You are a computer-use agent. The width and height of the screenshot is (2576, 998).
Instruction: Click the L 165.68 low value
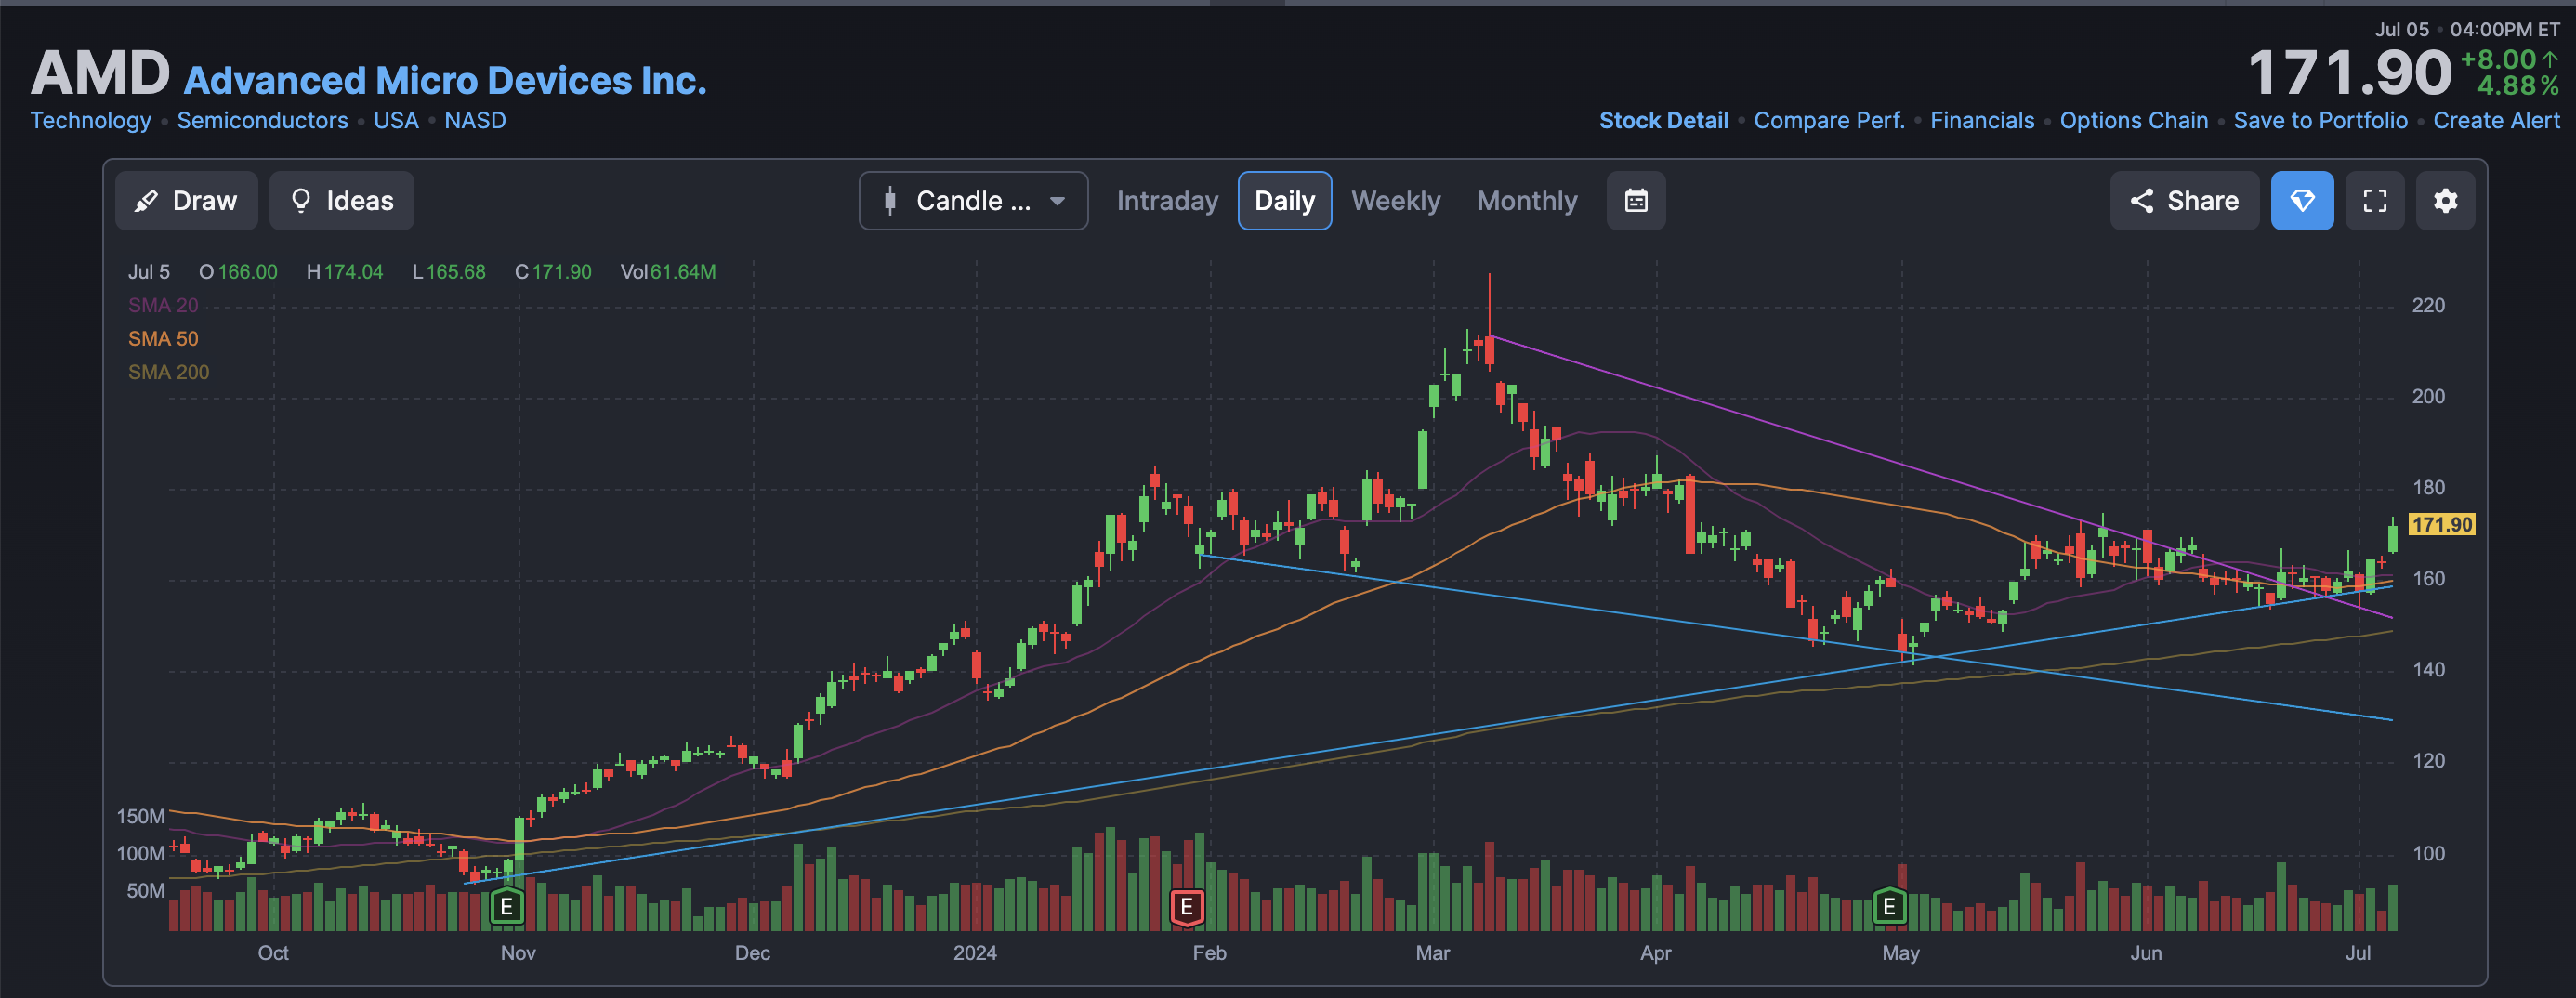(449, 272)
